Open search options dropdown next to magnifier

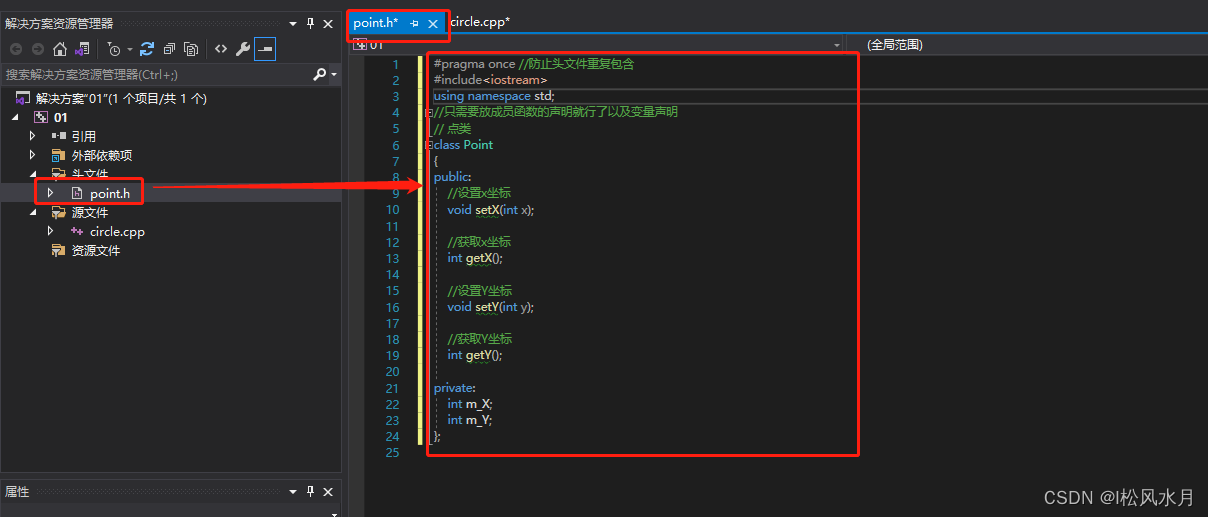(x=334, y=75)
